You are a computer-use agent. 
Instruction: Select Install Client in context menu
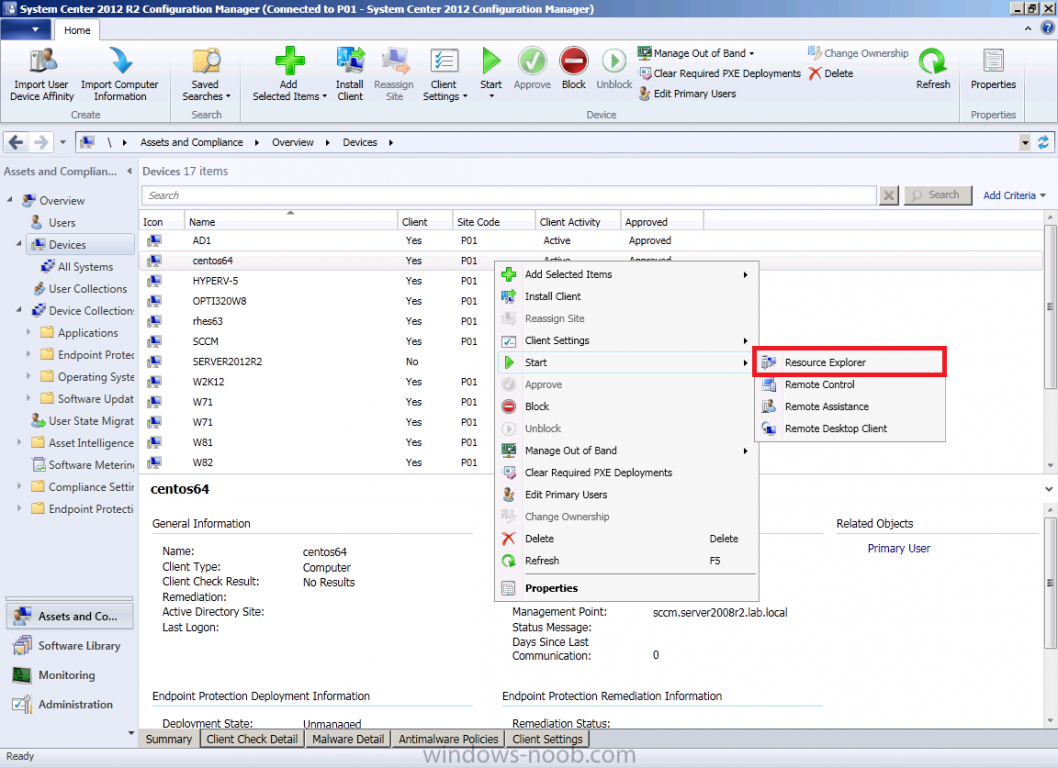(x=626, y=296)
